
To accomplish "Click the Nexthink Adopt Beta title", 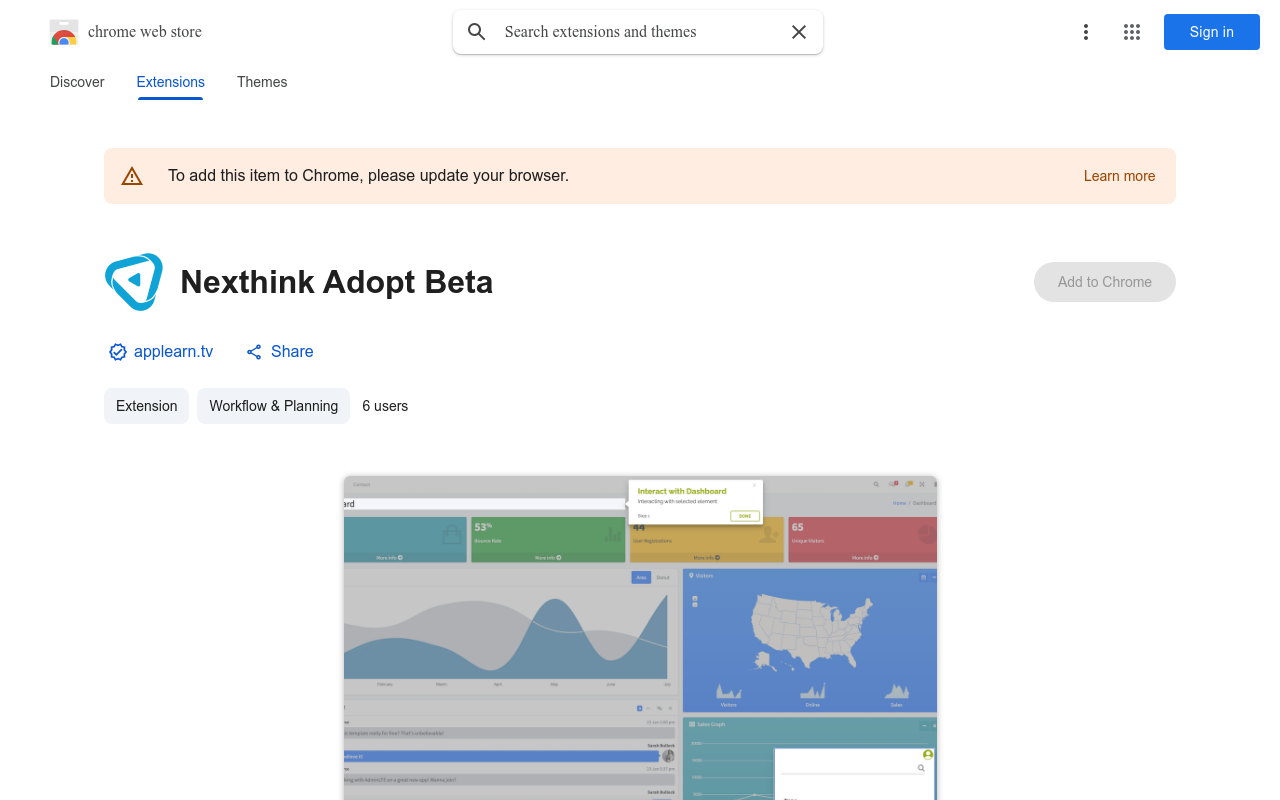I will (337, 282).
